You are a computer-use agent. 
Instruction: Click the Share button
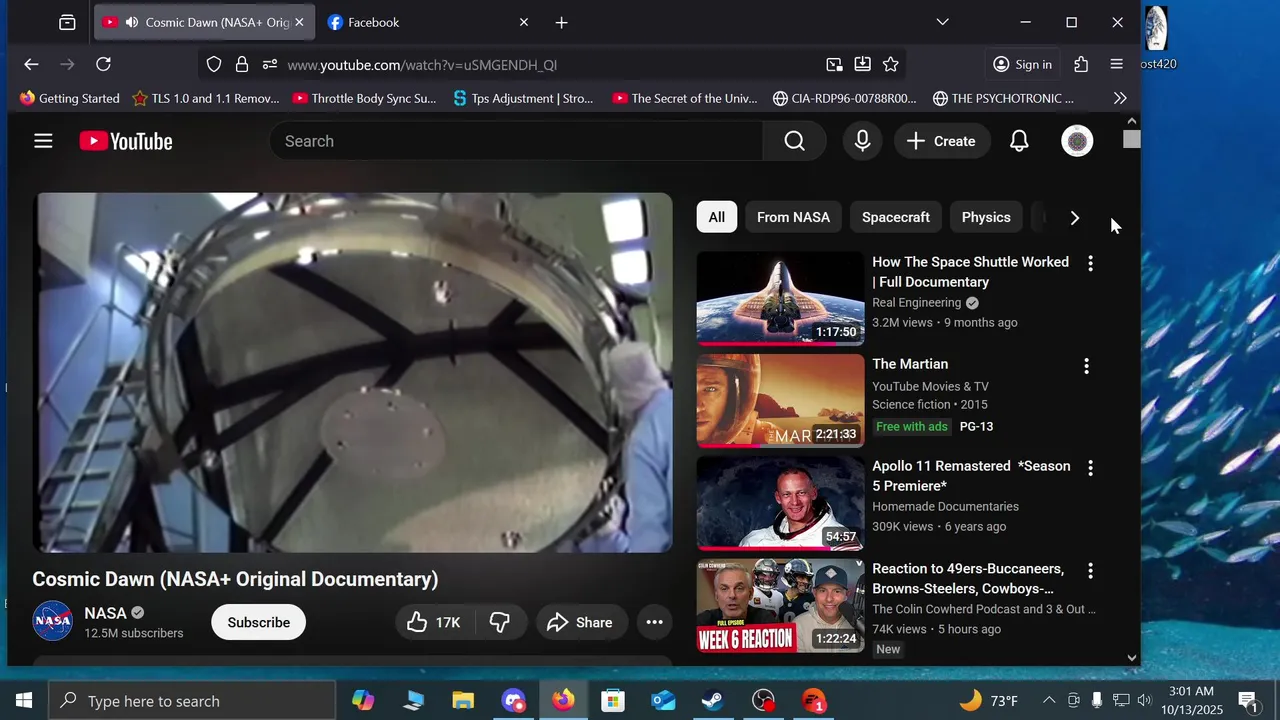point(580,622)
